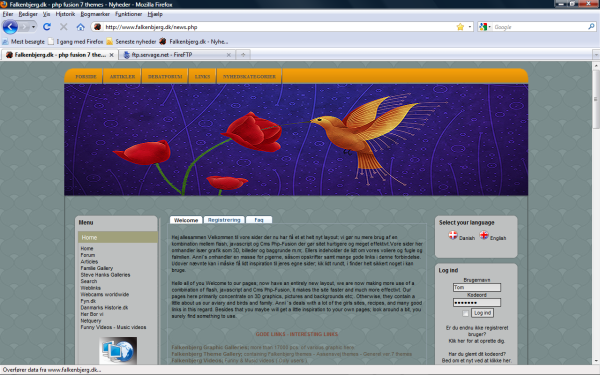Click the site favicon in the address bar
600x375 pixels.
pos(97,27)
